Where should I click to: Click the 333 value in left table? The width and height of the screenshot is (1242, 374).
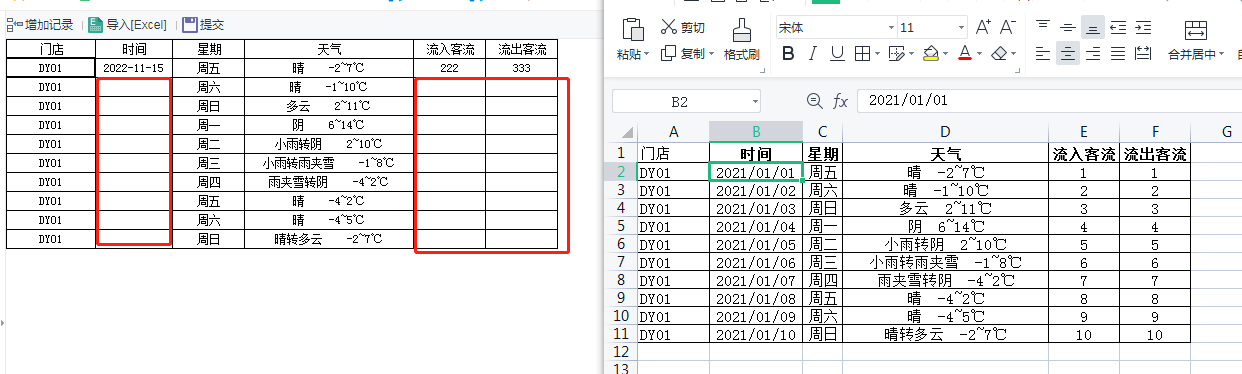(x=521, y=68)
